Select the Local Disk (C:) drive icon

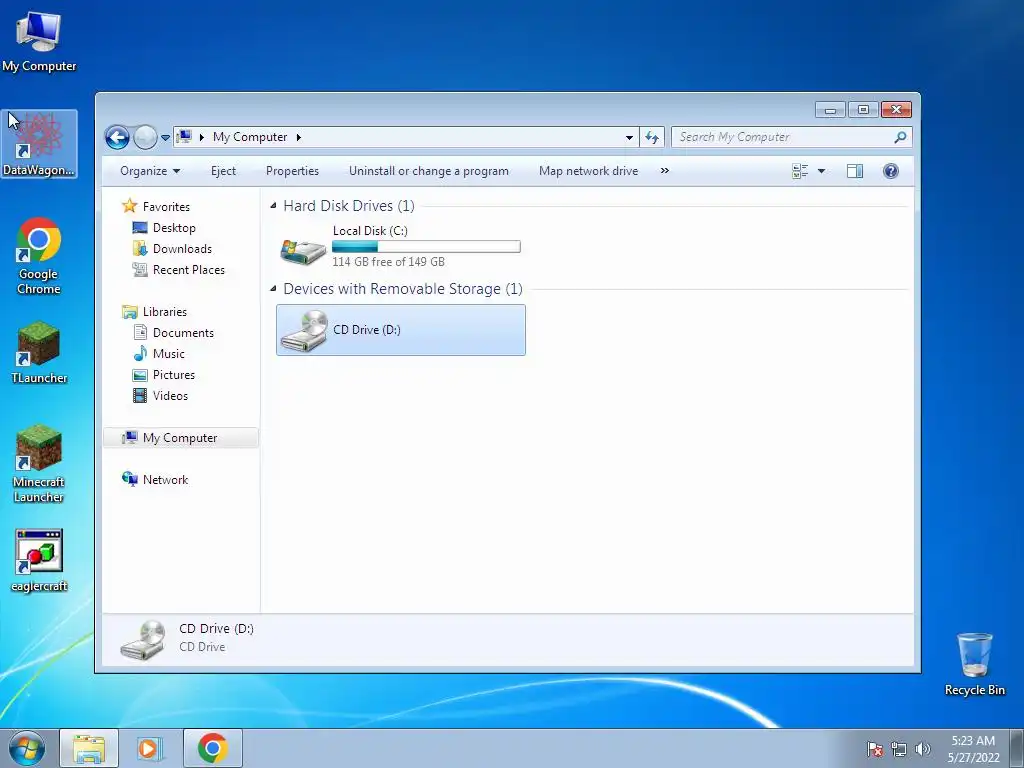(x=303, y=251)
